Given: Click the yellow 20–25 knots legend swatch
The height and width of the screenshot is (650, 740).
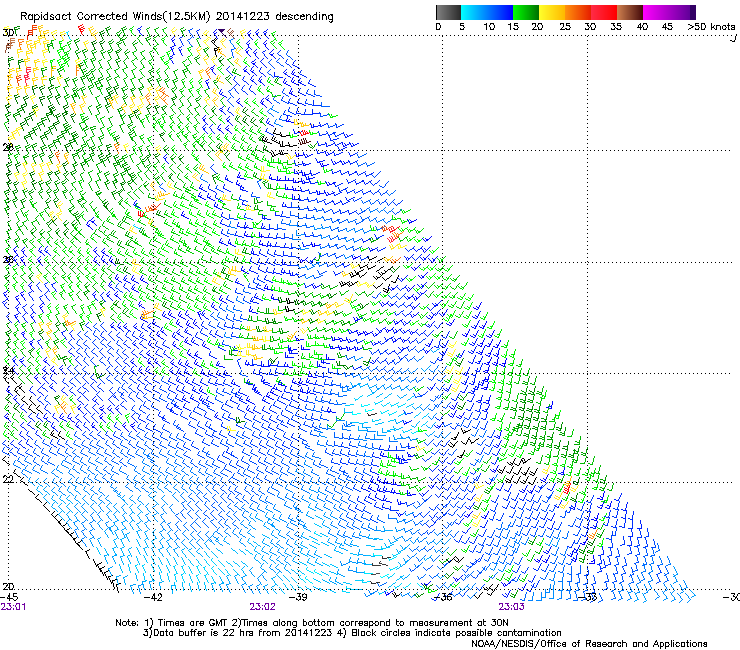Looking at the screenshot, I should click(552, 12).
